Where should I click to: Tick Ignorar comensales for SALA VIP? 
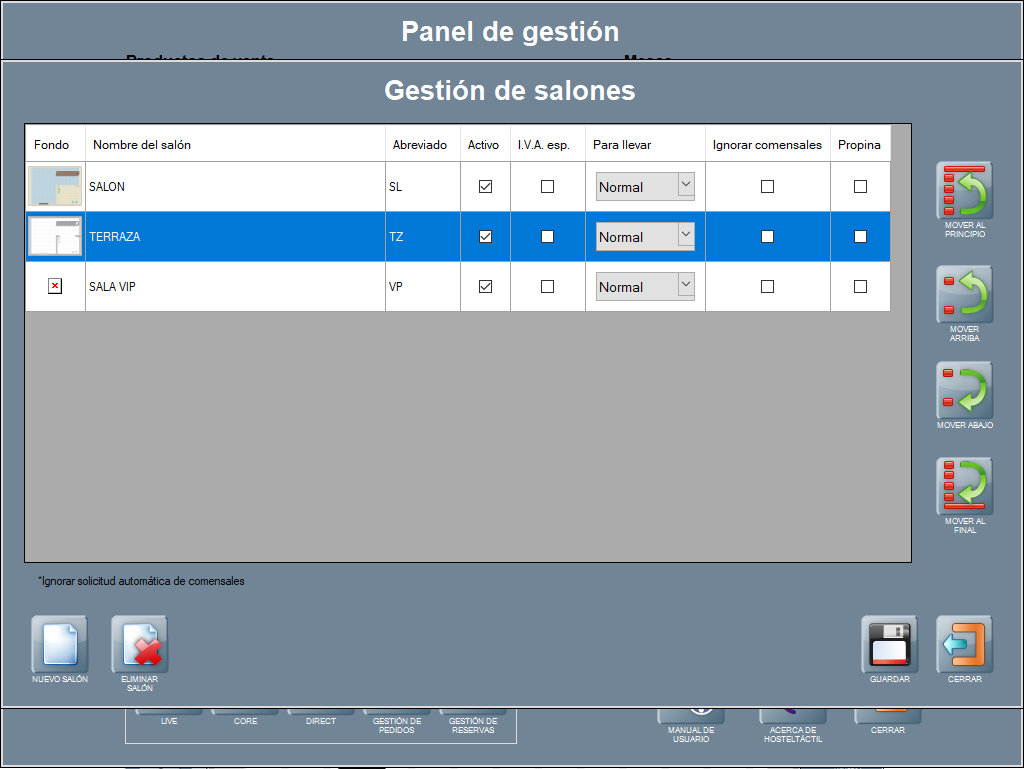click(x=767, y=287)
